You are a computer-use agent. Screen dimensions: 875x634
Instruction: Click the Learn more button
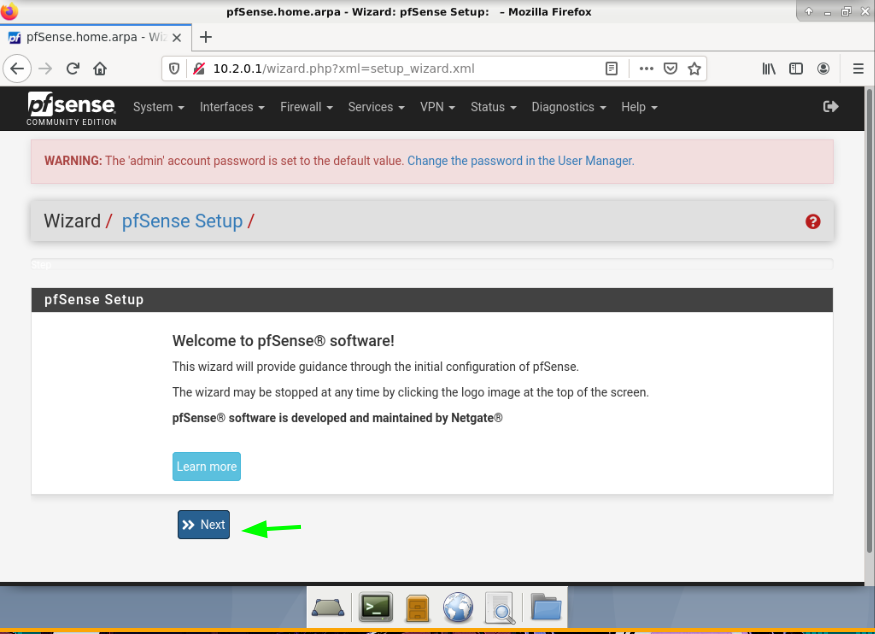click(206, 467)
